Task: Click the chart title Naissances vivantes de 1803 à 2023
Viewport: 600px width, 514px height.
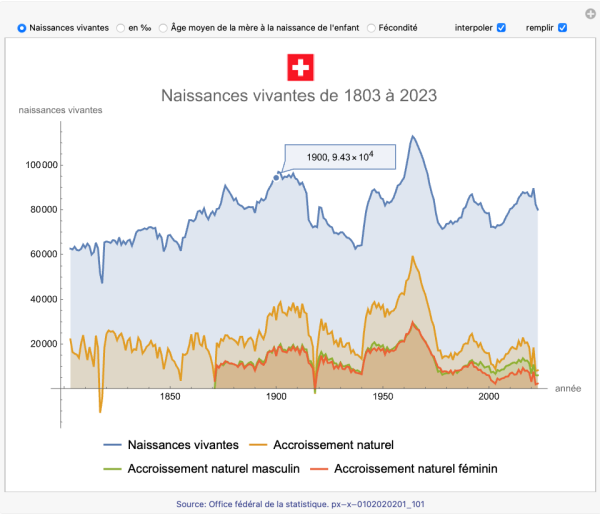Action: 300,96
